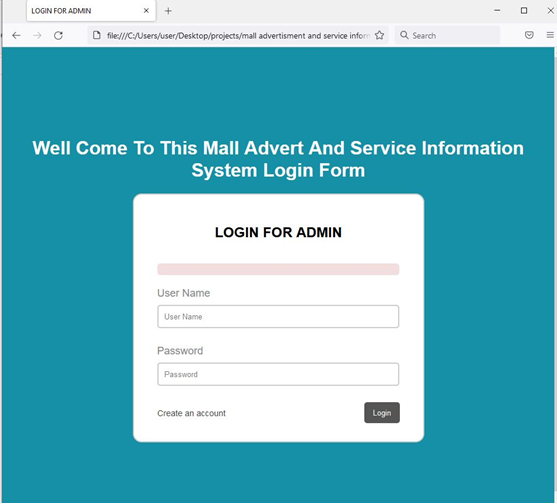
Task: Maximize the browser window
Action: click(x=524, y=11)
